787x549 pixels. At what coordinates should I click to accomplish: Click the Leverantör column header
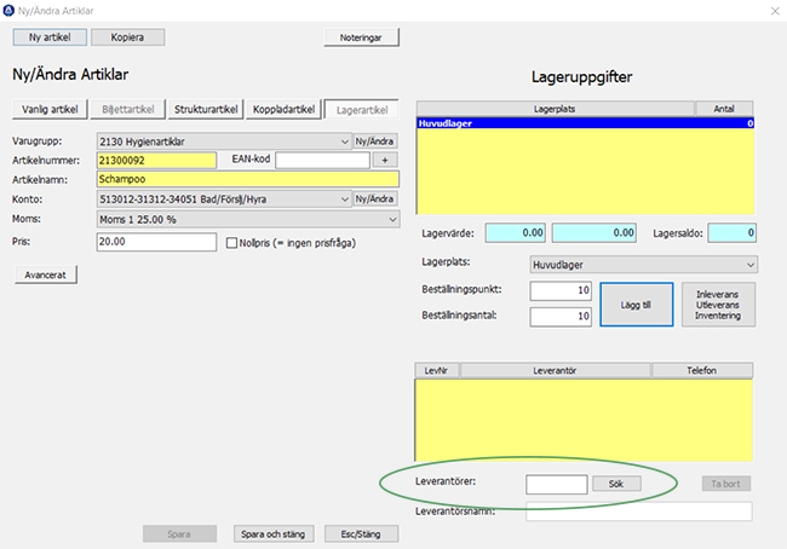click(555, 371)
